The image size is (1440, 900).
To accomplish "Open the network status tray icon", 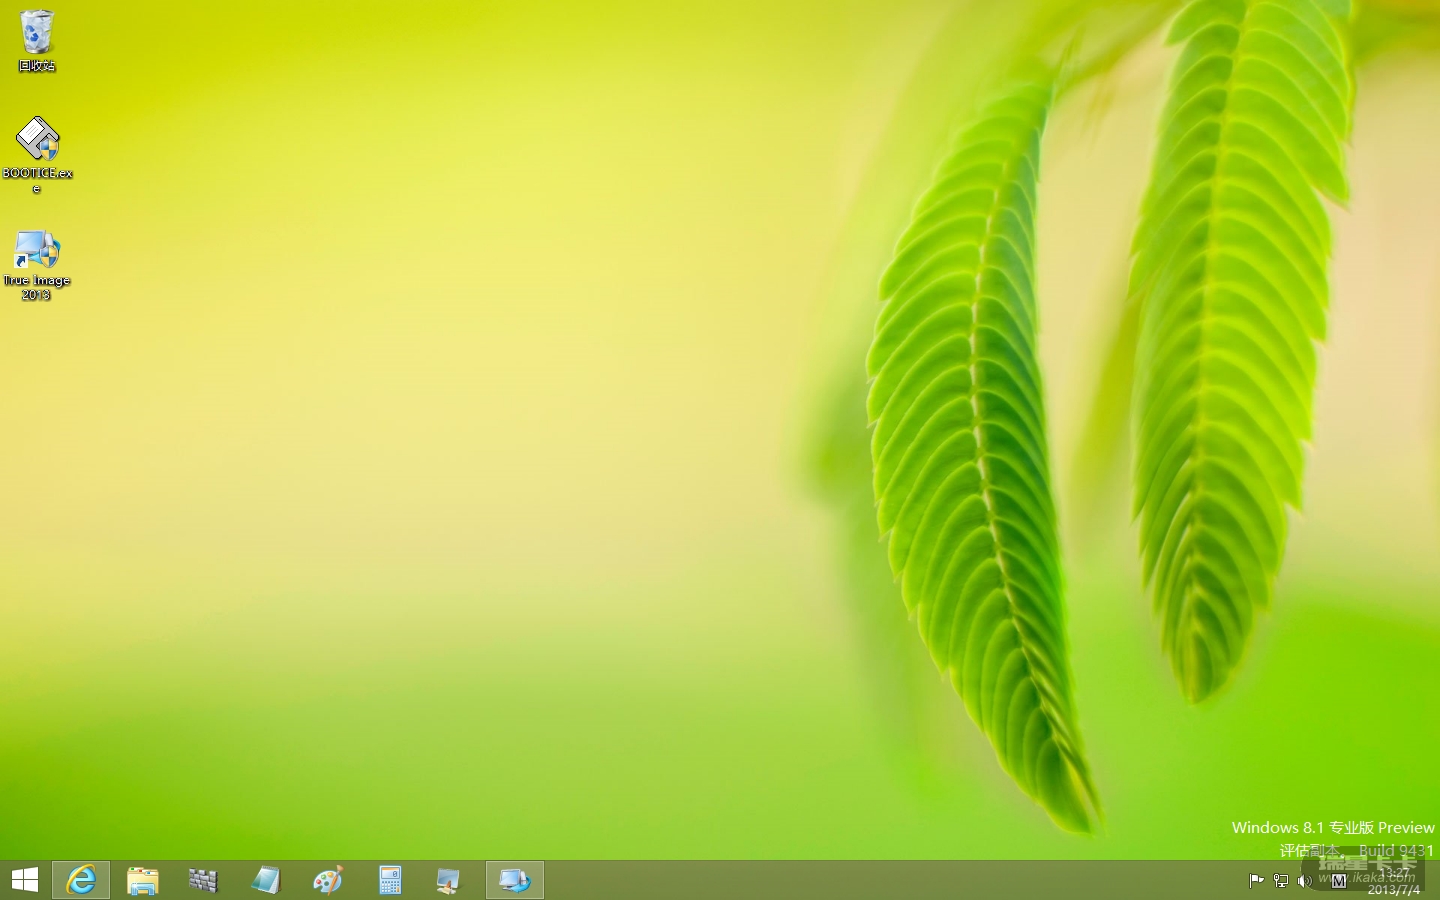I will [x=1281, y=881].
